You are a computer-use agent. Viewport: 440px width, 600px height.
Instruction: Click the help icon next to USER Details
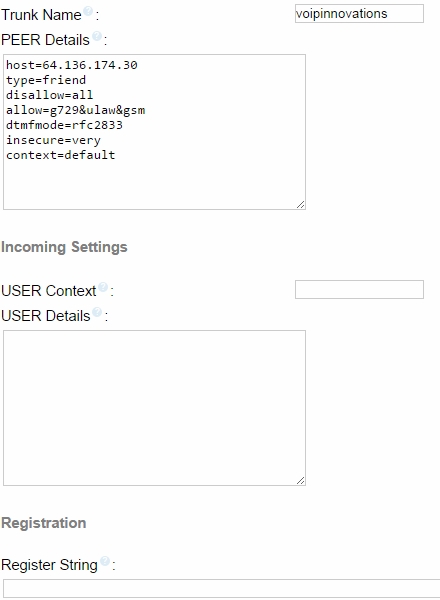tap(97, 312)
